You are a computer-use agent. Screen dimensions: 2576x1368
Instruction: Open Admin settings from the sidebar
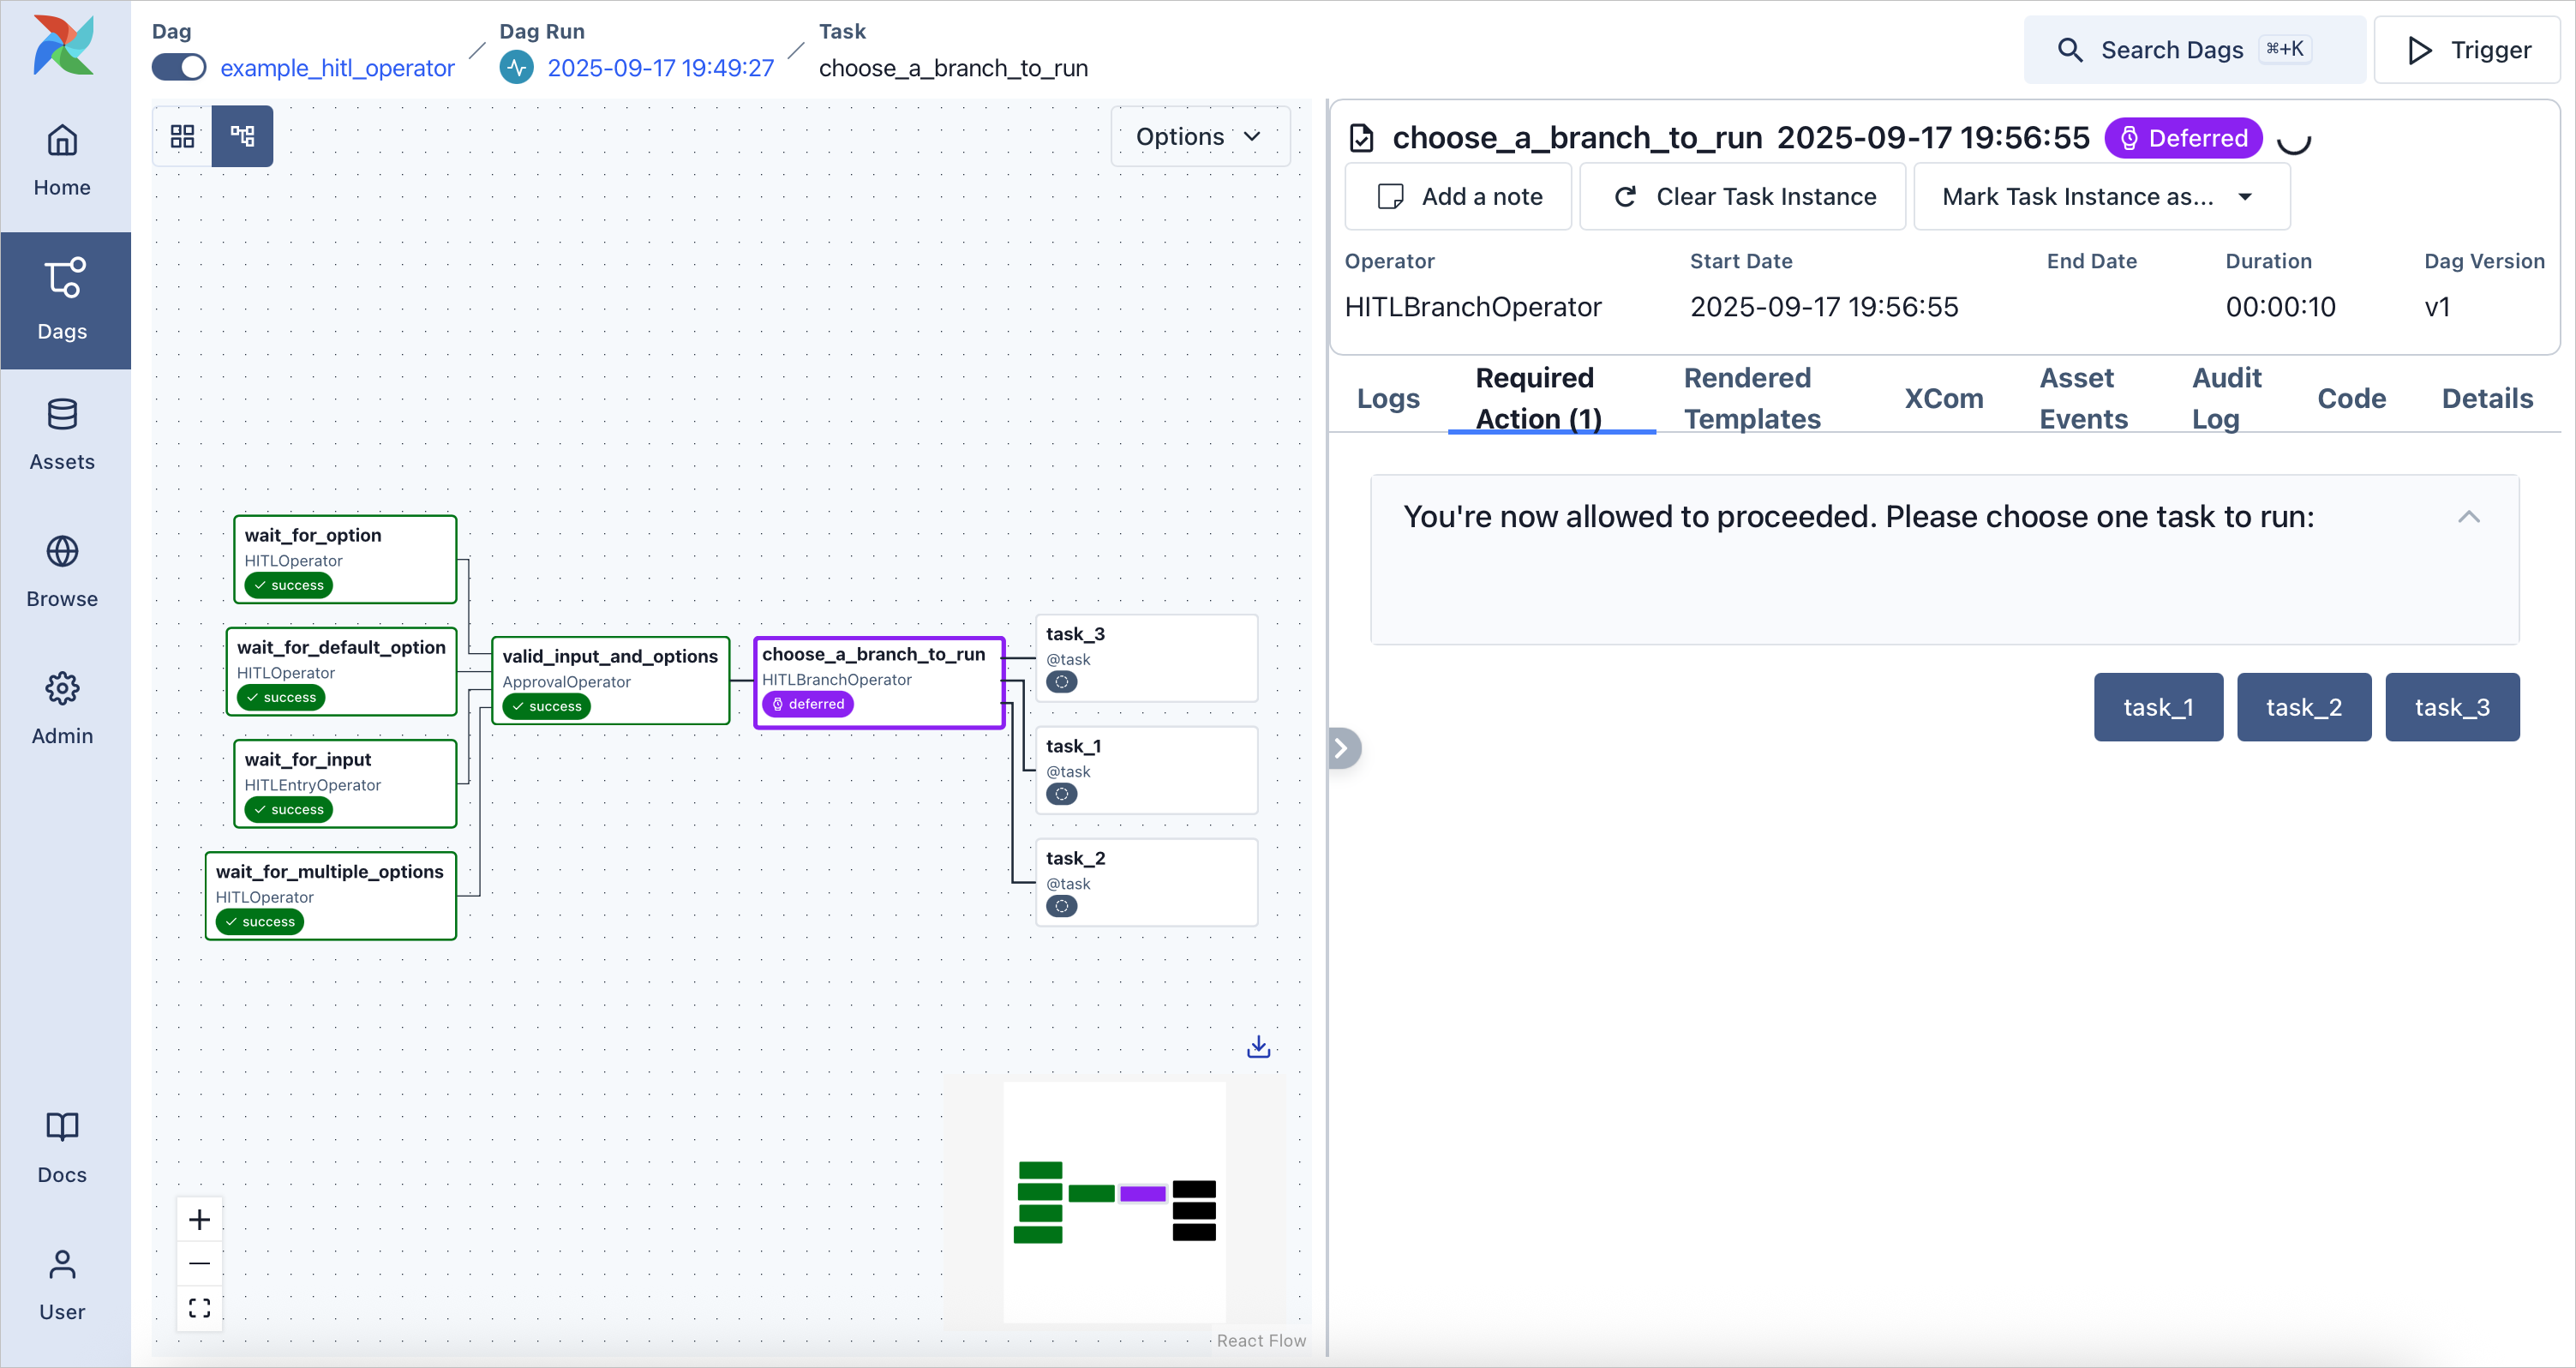click(x=62, y=707)
